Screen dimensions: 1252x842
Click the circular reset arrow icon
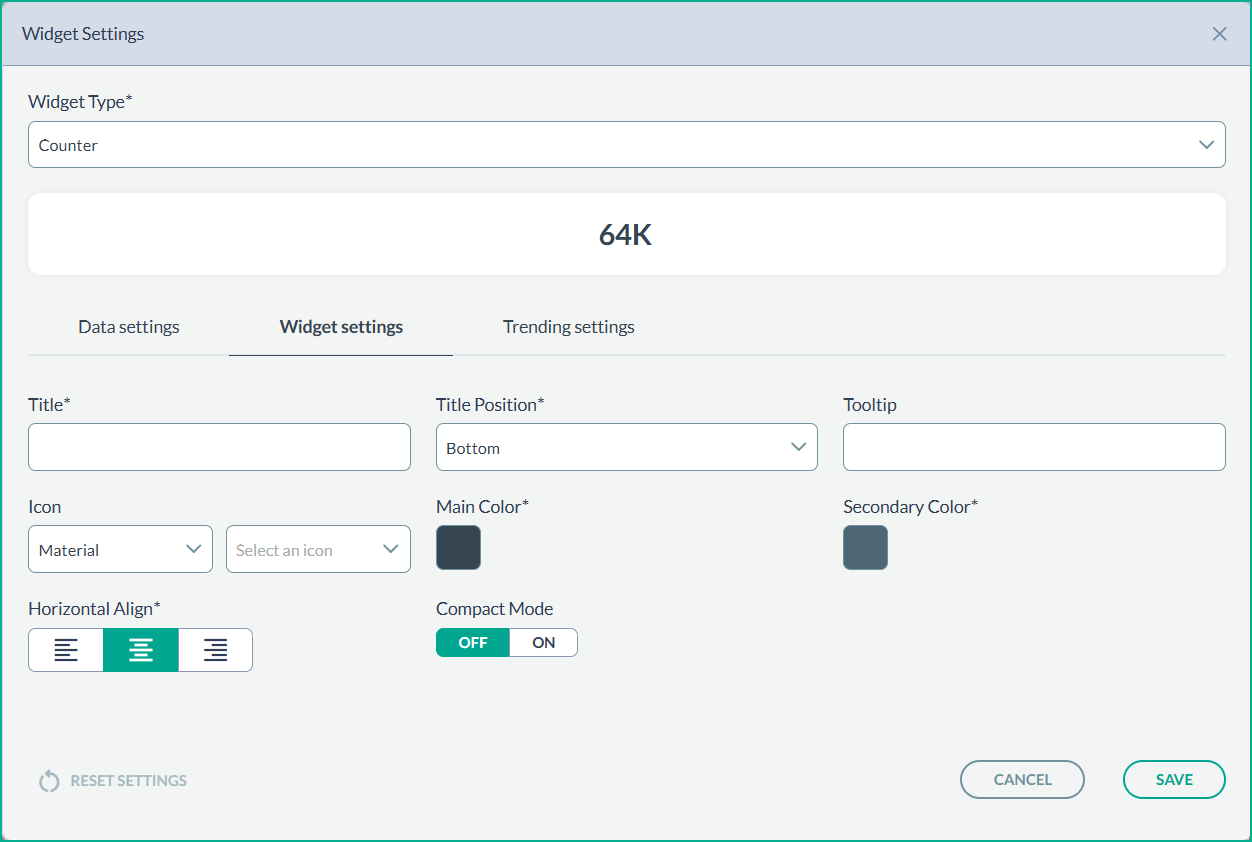49,781
